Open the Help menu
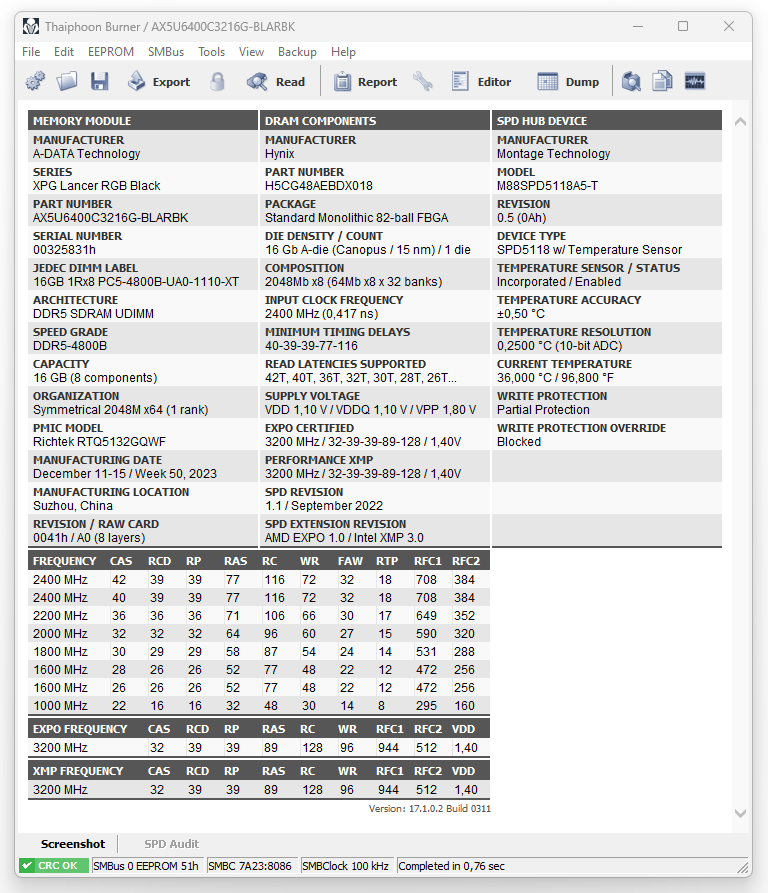The image size is (768, 893). tap(343, 52)
